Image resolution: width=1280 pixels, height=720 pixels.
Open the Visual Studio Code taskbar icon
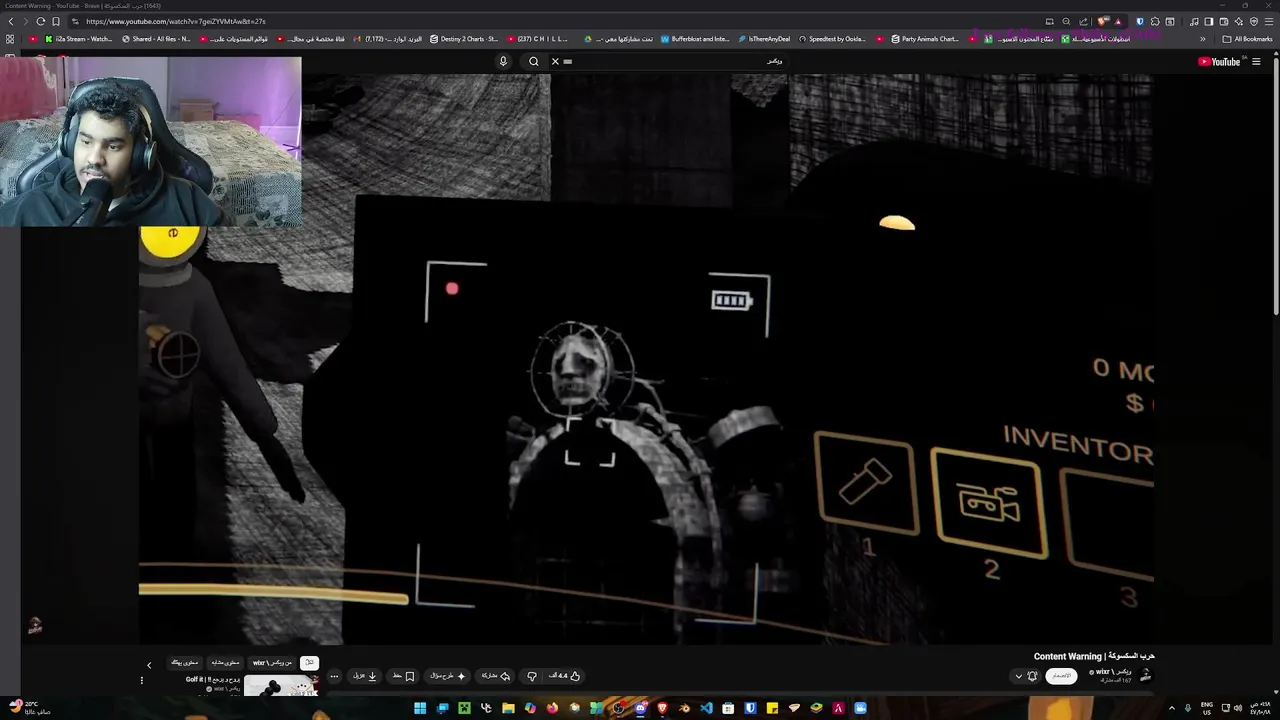[x=706, y=708]
